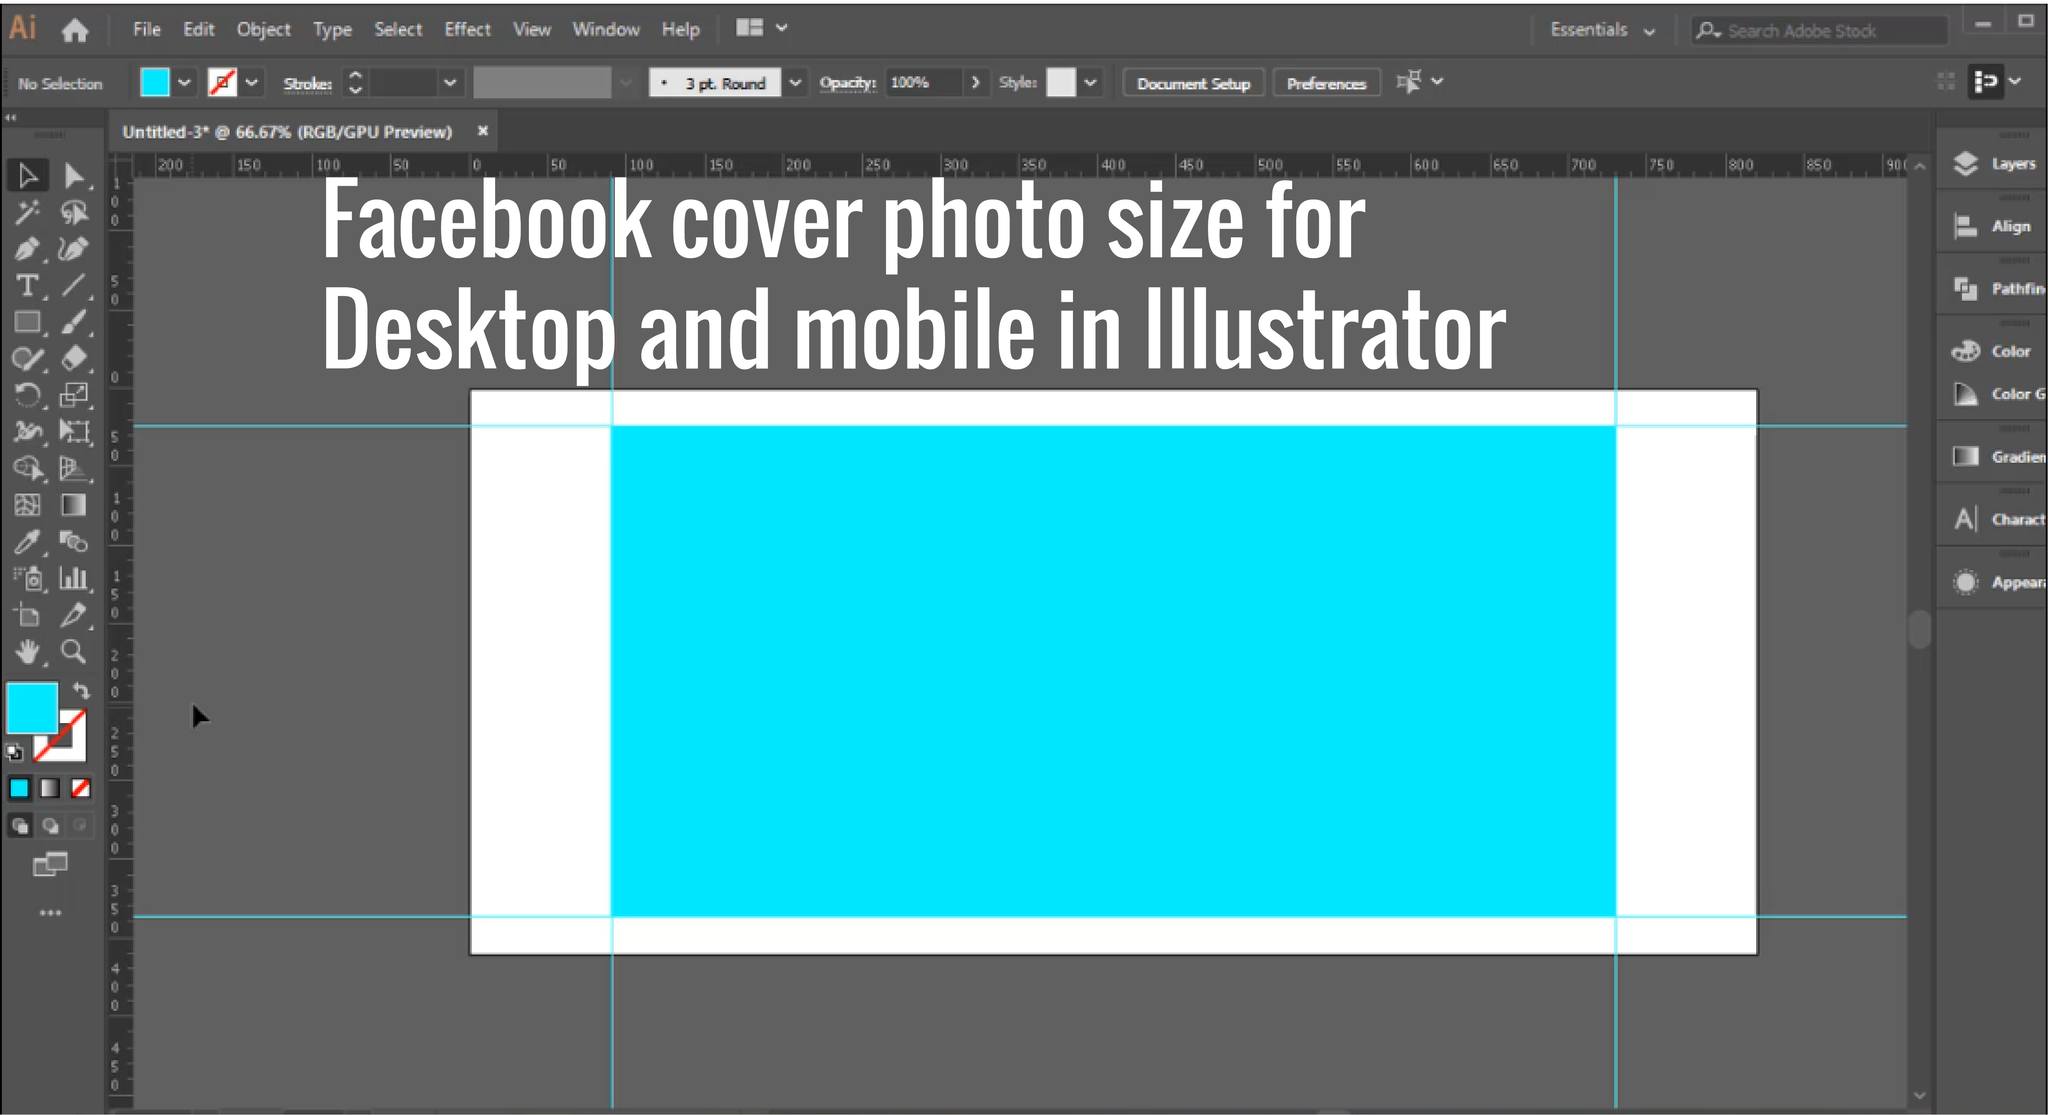Select the Rotate tool

(x=27, y=395)
